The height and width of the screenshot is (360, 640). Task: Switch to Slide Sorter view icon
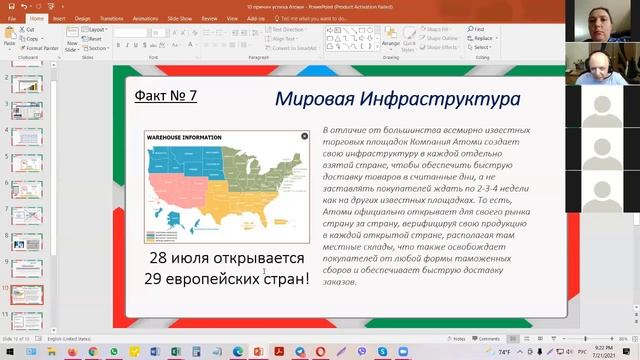[x=527, y=338]
